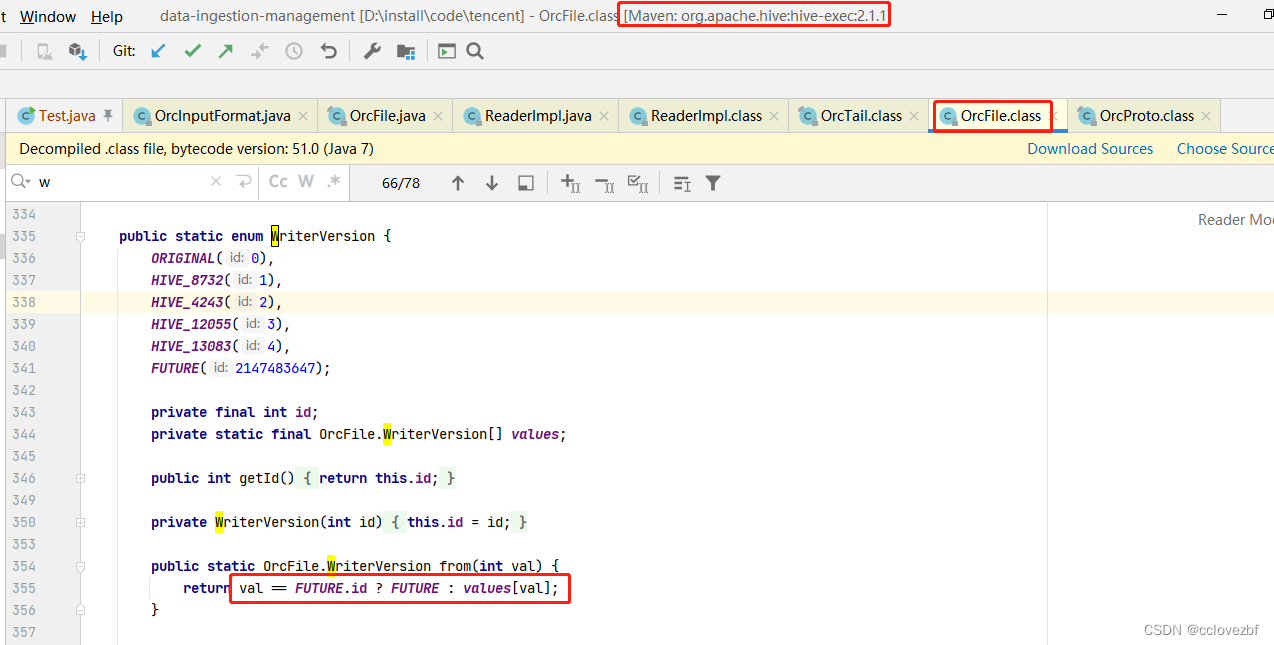Open the Help menu
Image resolution: width=1274 pixels, height=645 pixels.
[106, 16]
